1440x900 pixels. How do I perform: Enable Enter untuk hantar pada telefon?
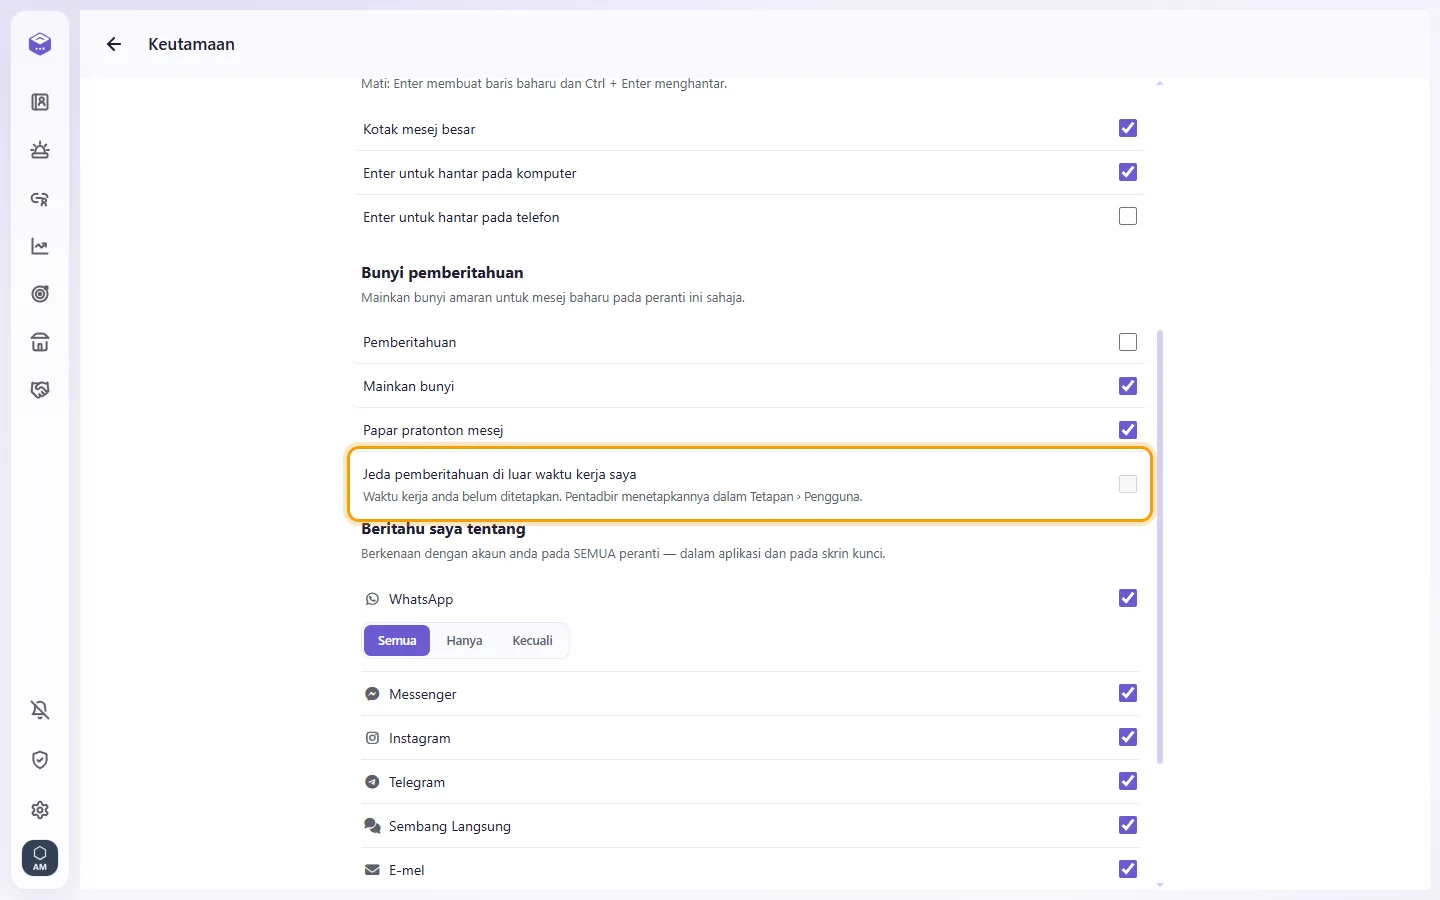click(1128, 216)
